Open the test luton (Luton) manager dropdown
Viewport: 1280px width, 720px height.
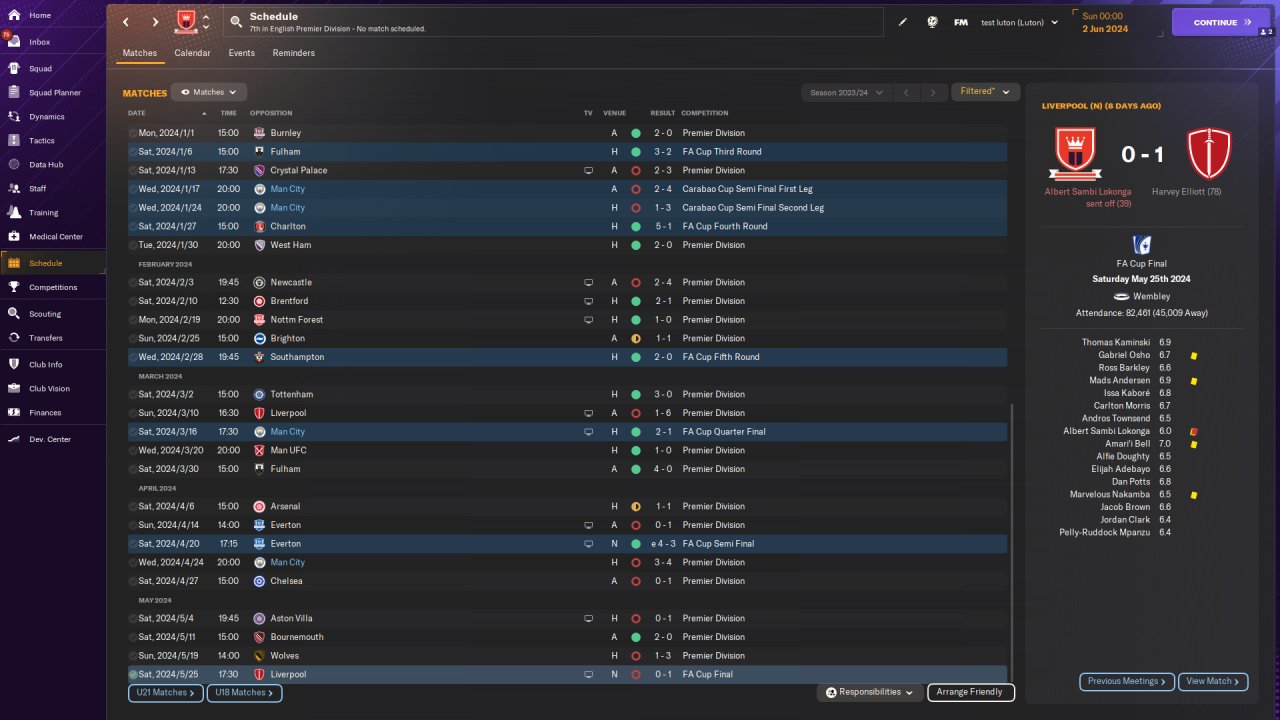pos(1019,22)
